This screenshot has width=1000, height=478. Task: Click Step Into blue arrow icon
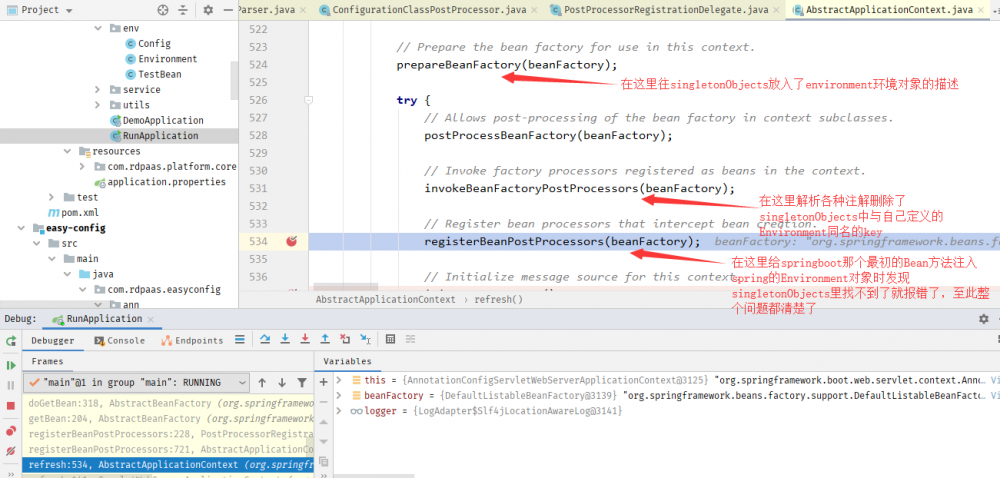[285, 339]
